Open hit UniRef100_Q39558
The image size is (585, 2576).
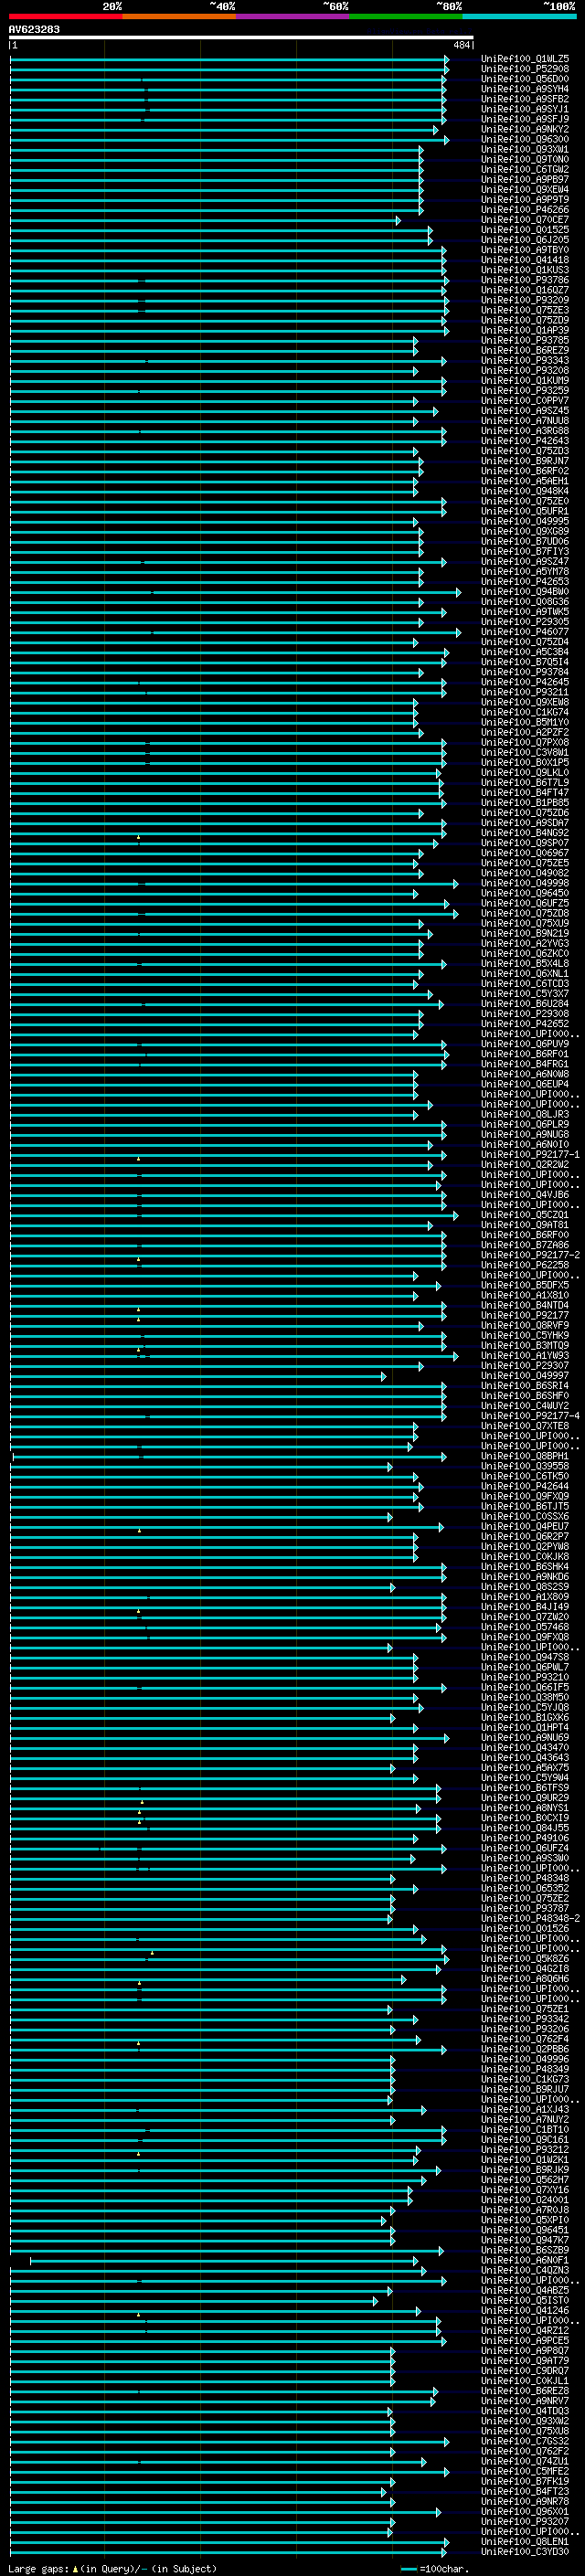(525, 1466)
